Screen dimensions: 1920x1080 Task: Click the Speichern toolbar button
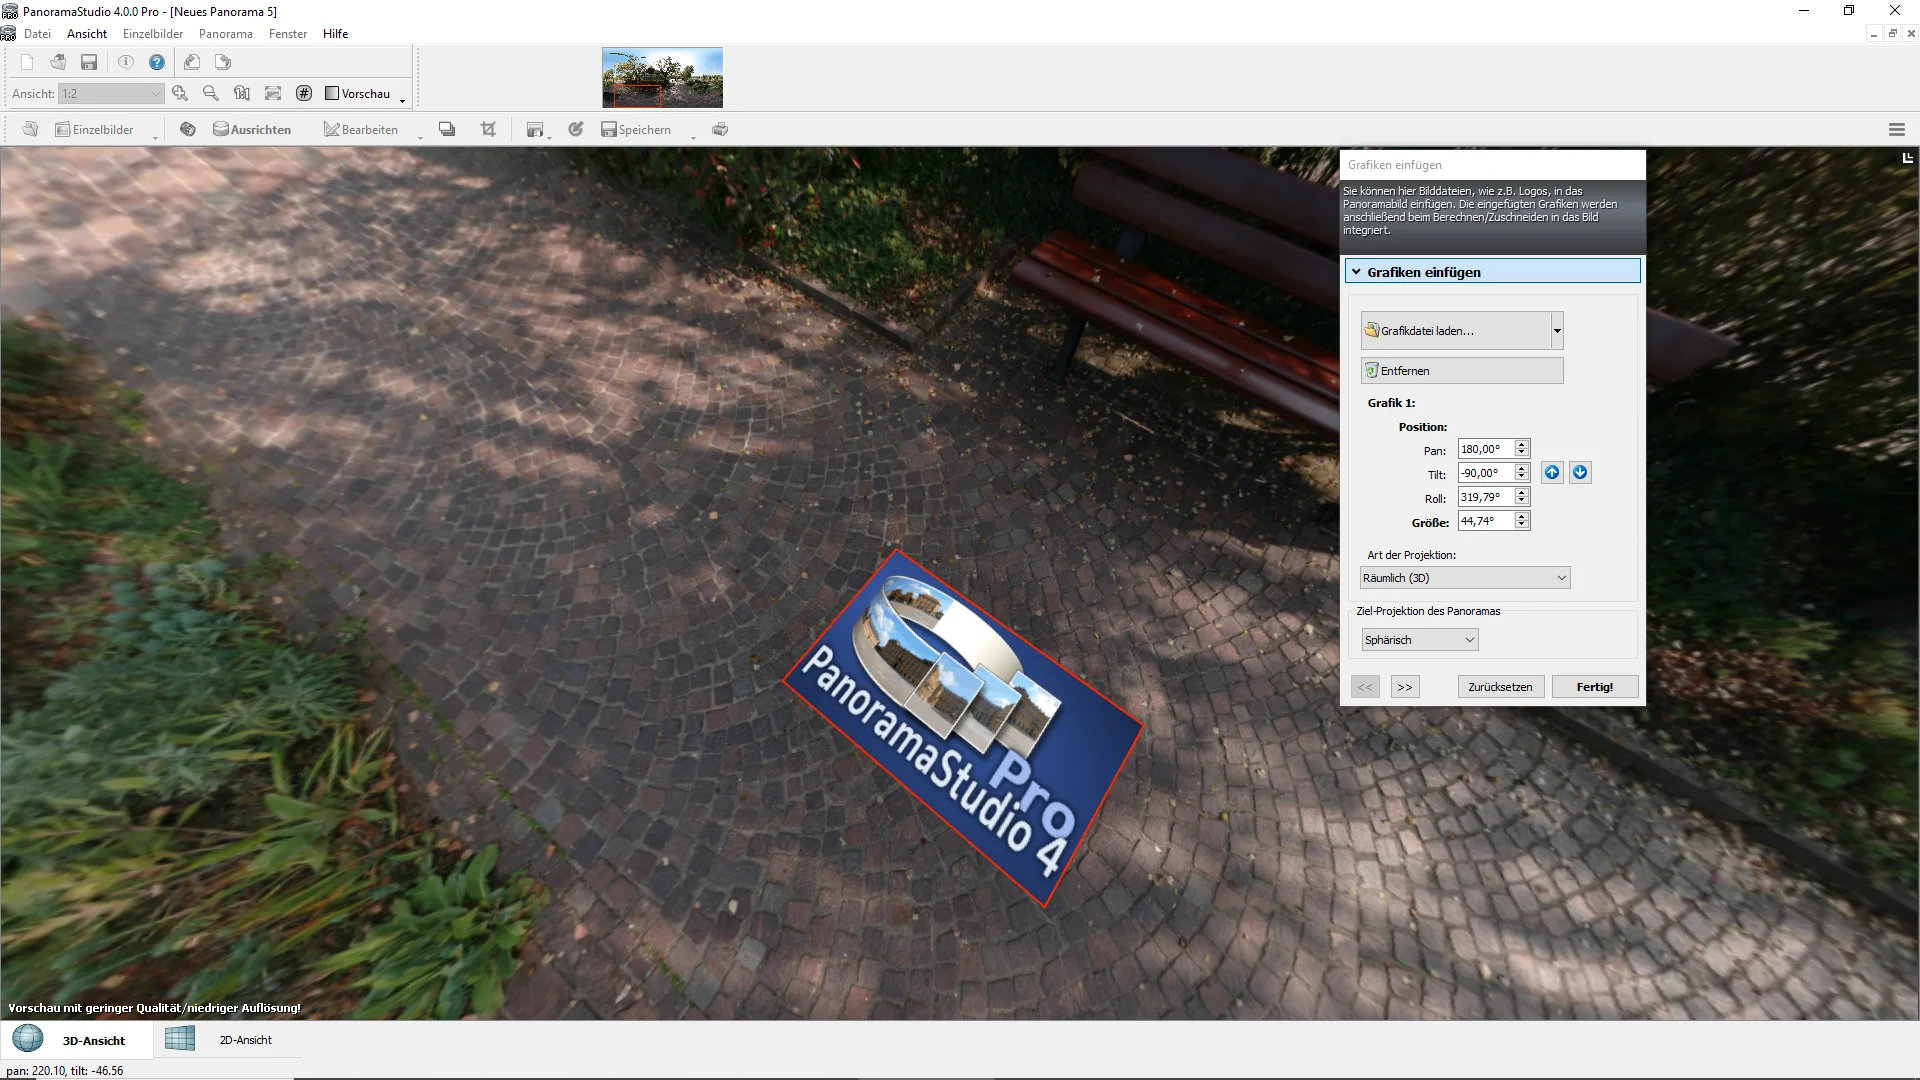pos(636,129)
